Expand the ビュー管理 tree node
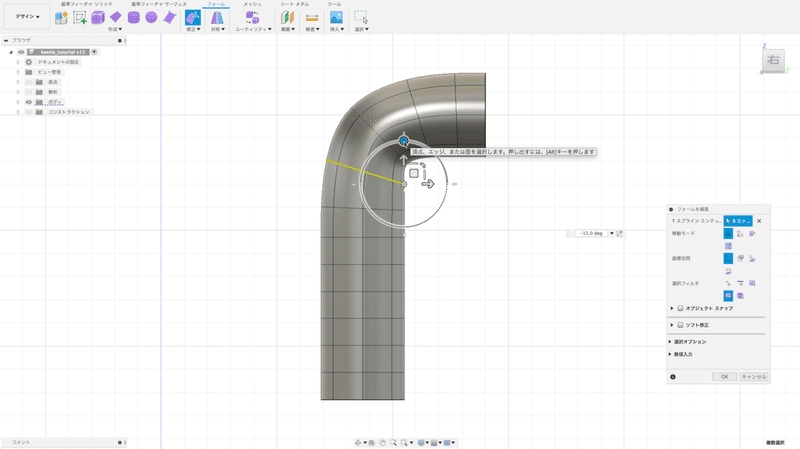Screen dimensions: 800x449 18,72
